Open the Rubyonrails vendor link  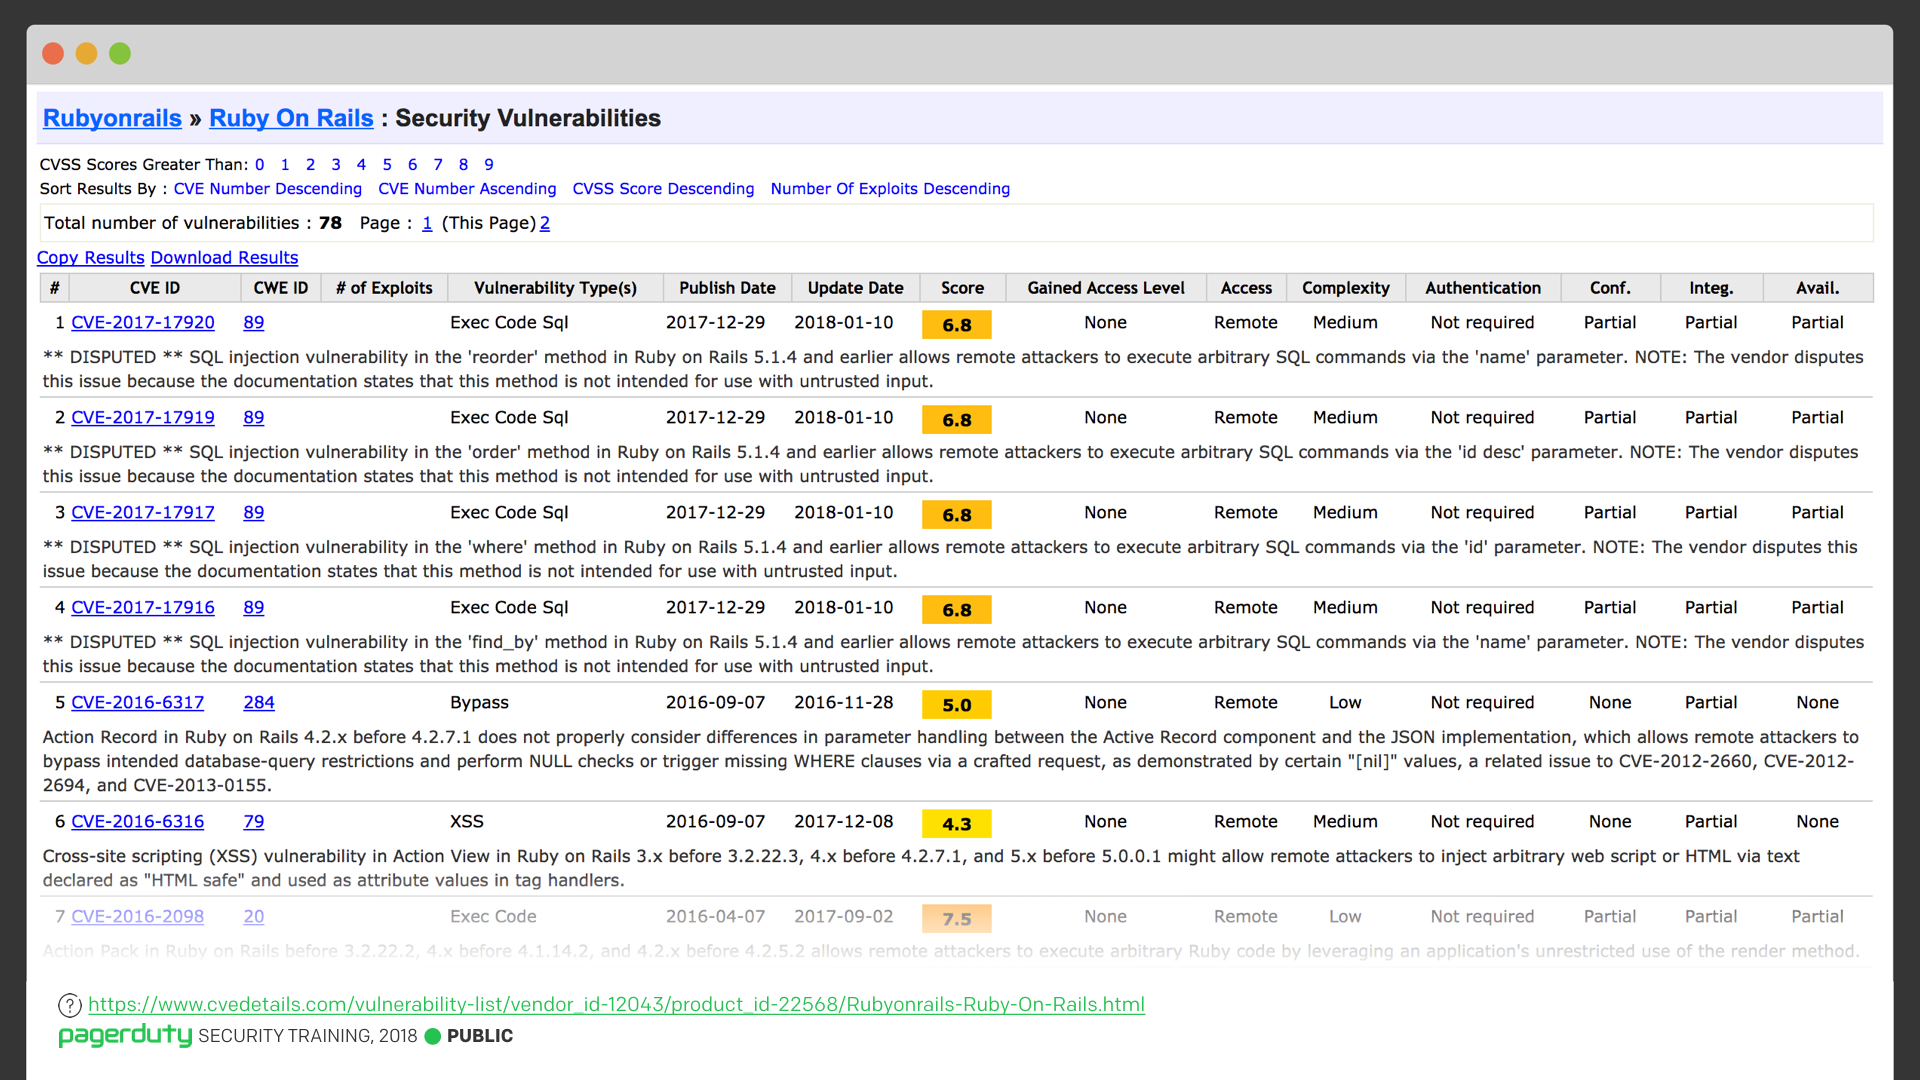pos(112,118)
